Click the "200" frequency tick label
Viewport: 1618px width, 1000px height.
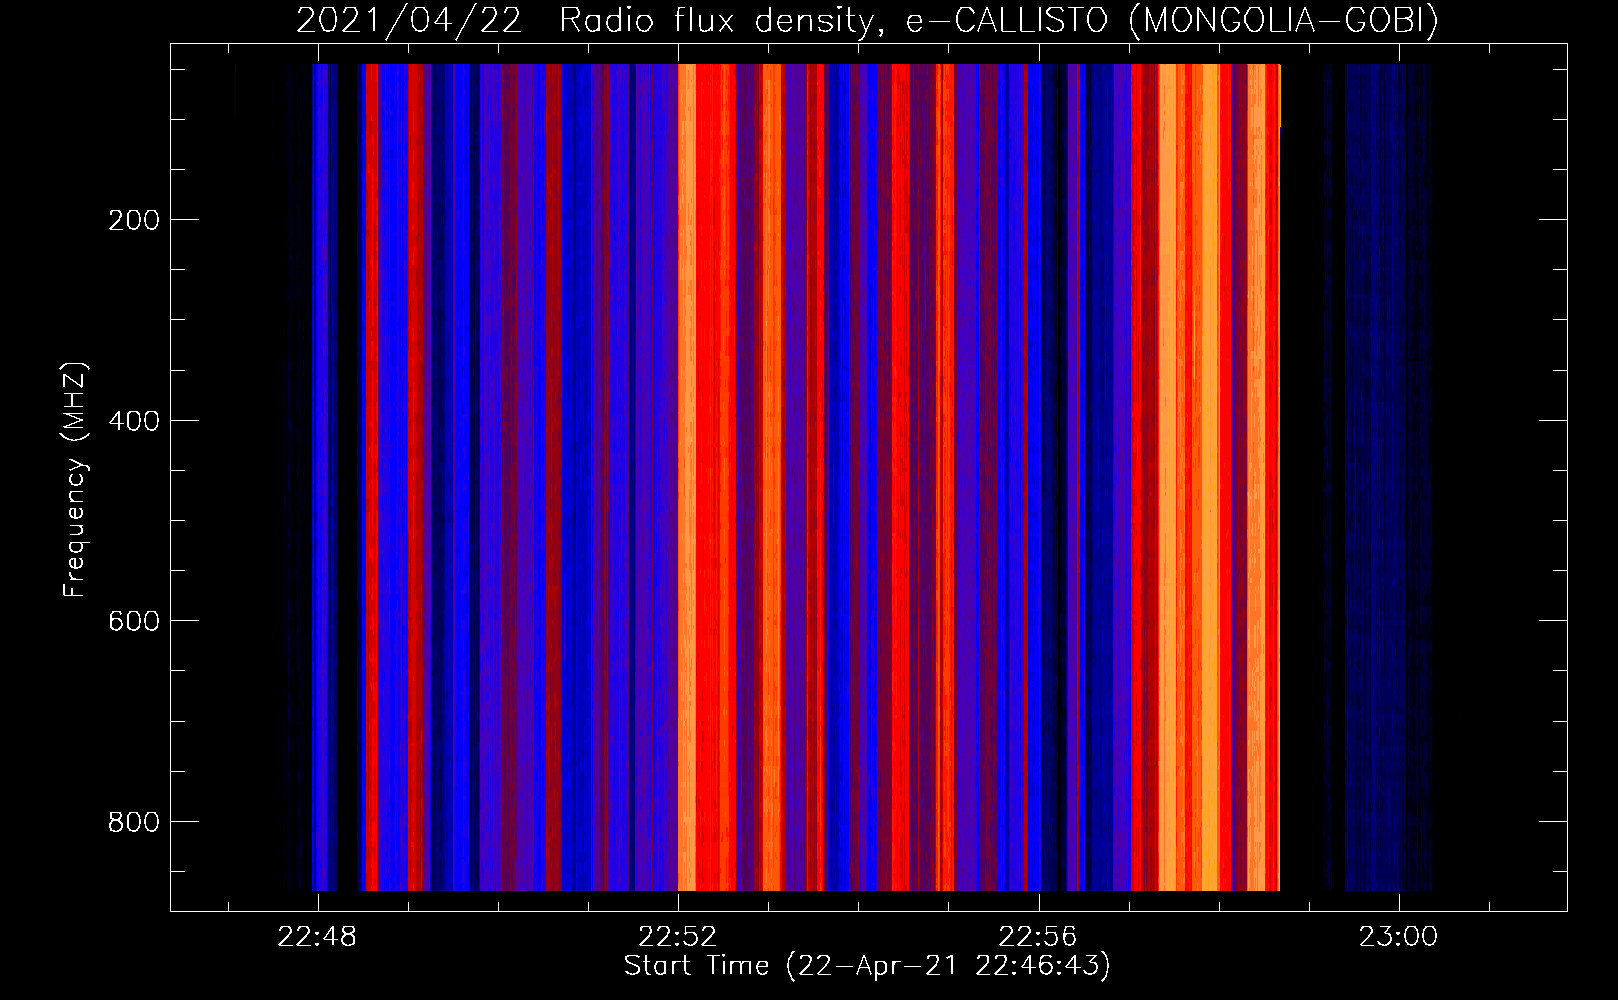coord(134,220)
